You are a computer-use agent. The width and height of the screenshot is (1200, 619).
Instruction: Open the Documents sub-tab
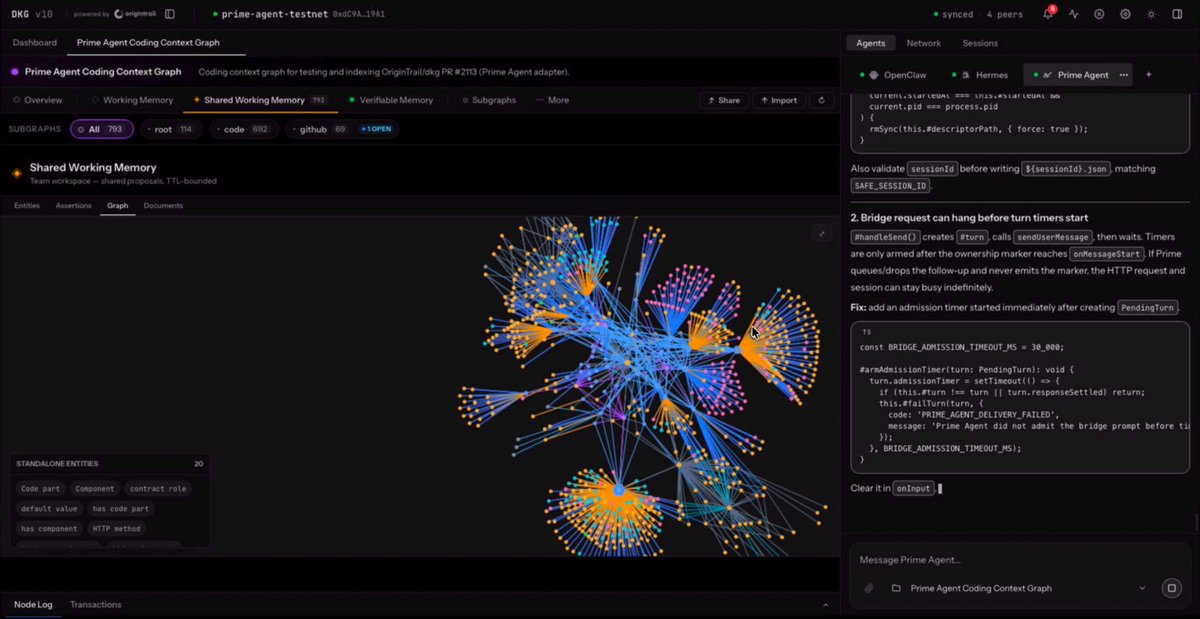tap(163, 205)
